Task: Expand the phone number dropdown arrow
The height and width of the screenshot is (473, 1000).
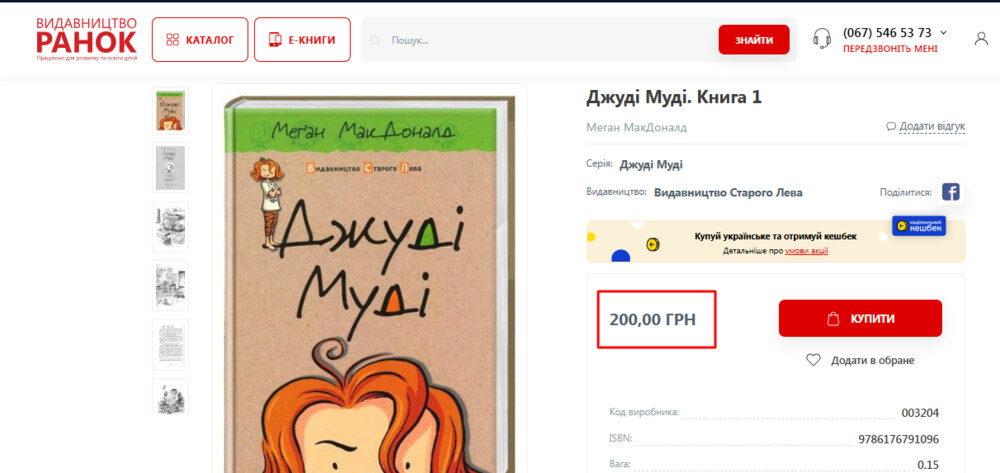Action: pos(943,32)
